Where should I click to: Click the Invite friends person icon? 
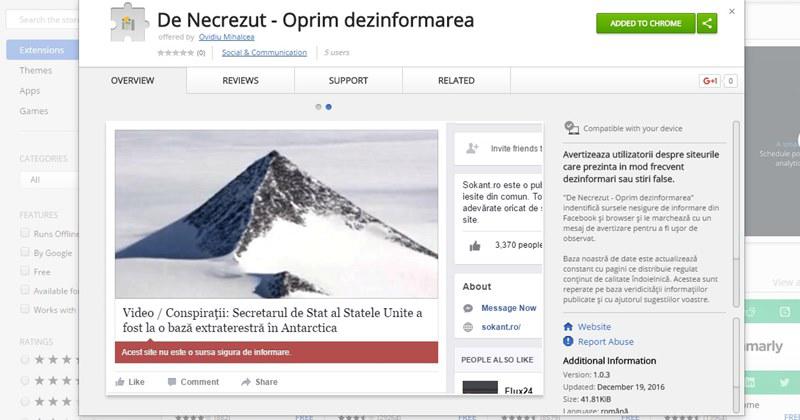click(472, 148)
